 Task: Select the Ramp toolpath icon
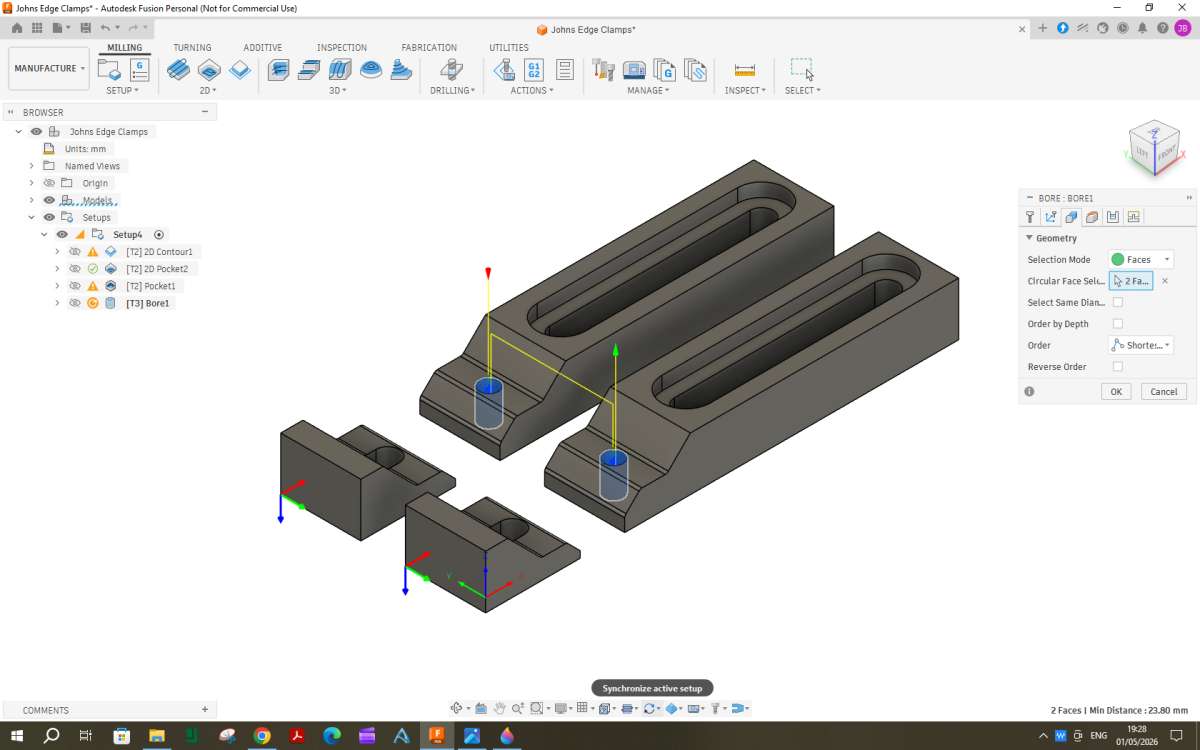pyautogui.click(x=401, y=70)
